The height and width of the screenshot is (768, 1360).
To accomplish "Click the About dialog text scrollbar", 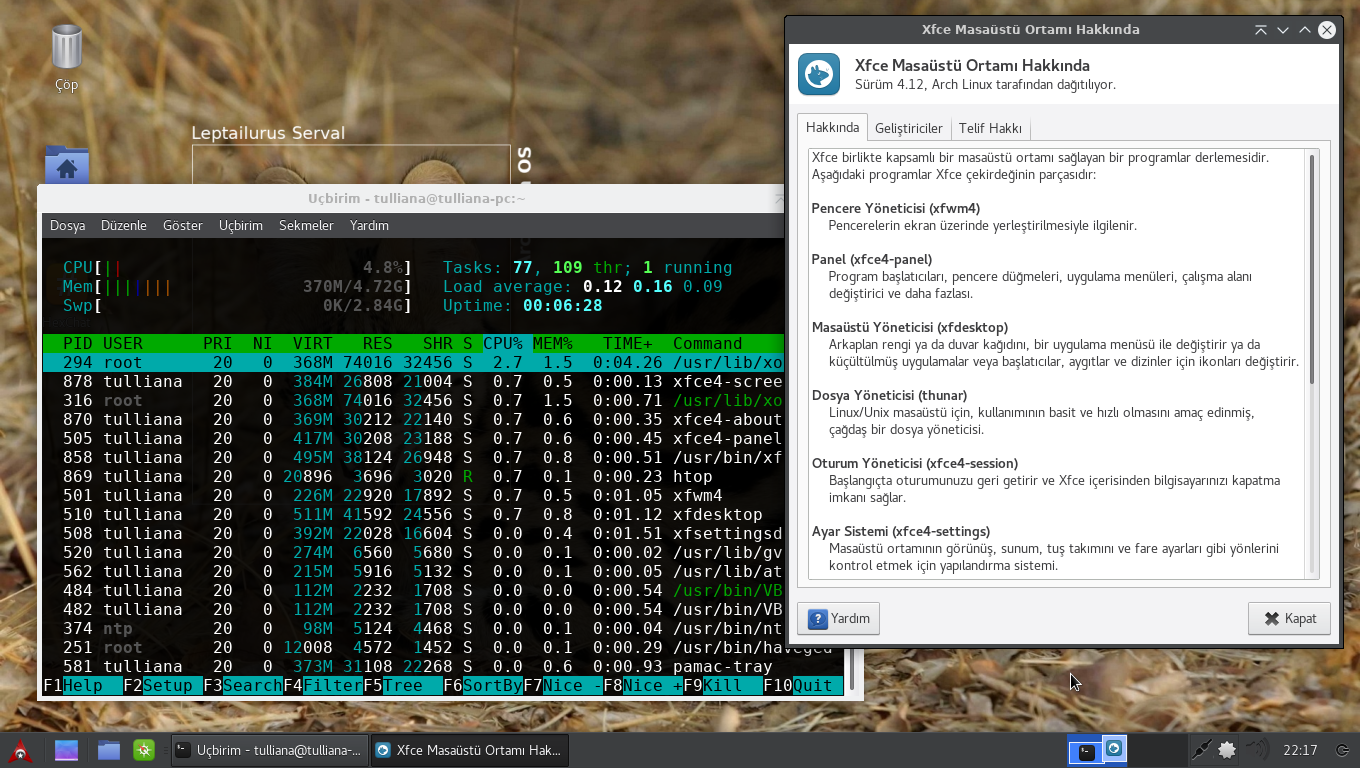I will [1312, 270].
